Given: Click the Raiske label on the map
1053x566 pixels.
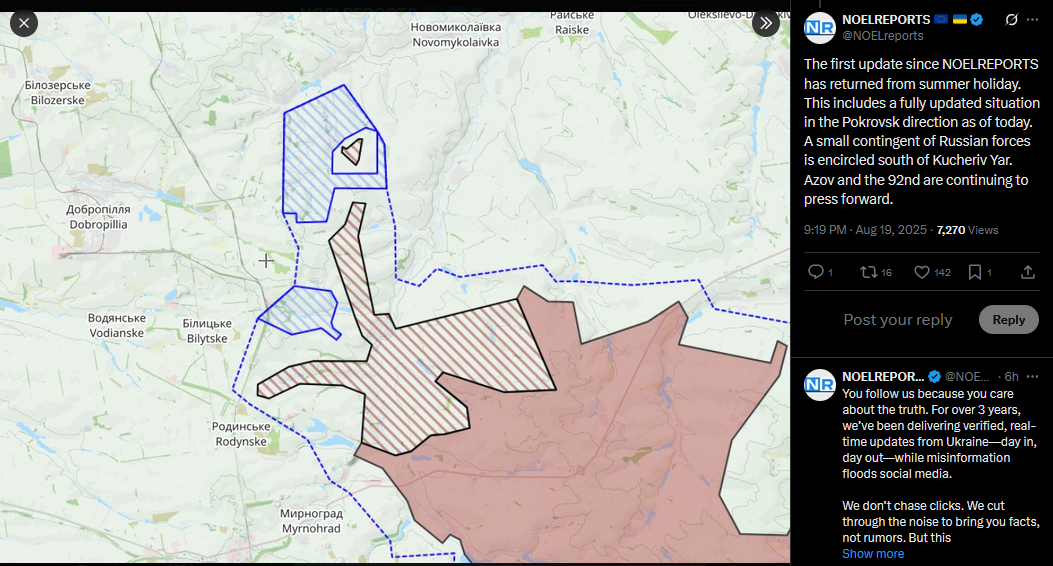Looking at the screenshot, I should (x=572, y=23).
